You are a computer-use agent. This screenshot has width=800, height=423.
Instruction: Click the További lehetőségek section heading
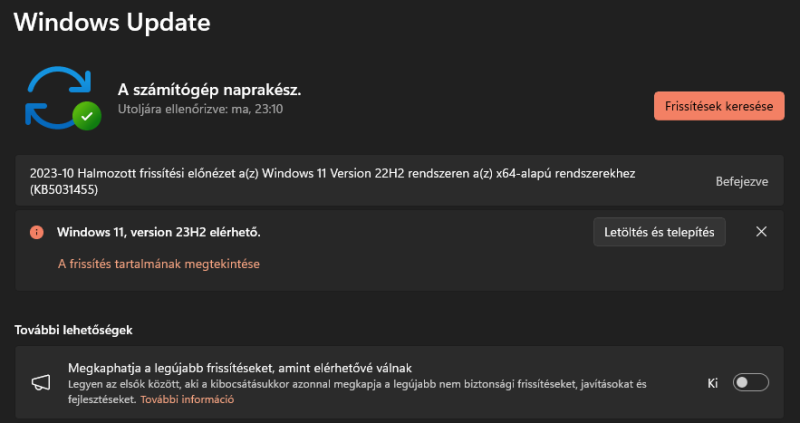click(73, 330)
